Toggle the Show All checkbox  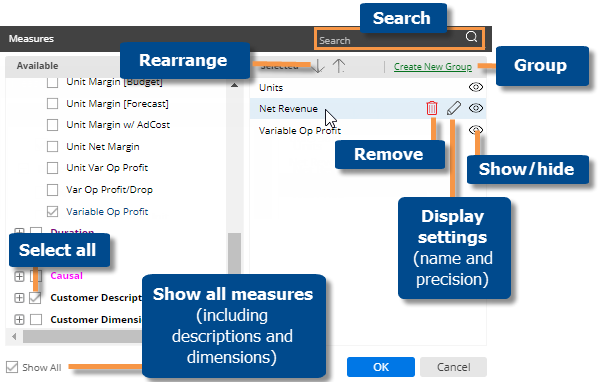tap(12, 367)
